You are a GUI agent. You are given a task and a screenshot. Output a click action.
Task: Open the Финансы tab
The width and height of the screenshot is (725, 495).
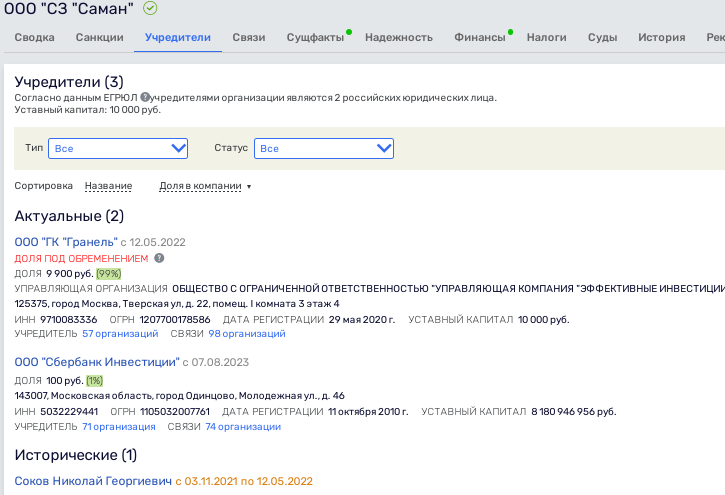tap(479, 37)
